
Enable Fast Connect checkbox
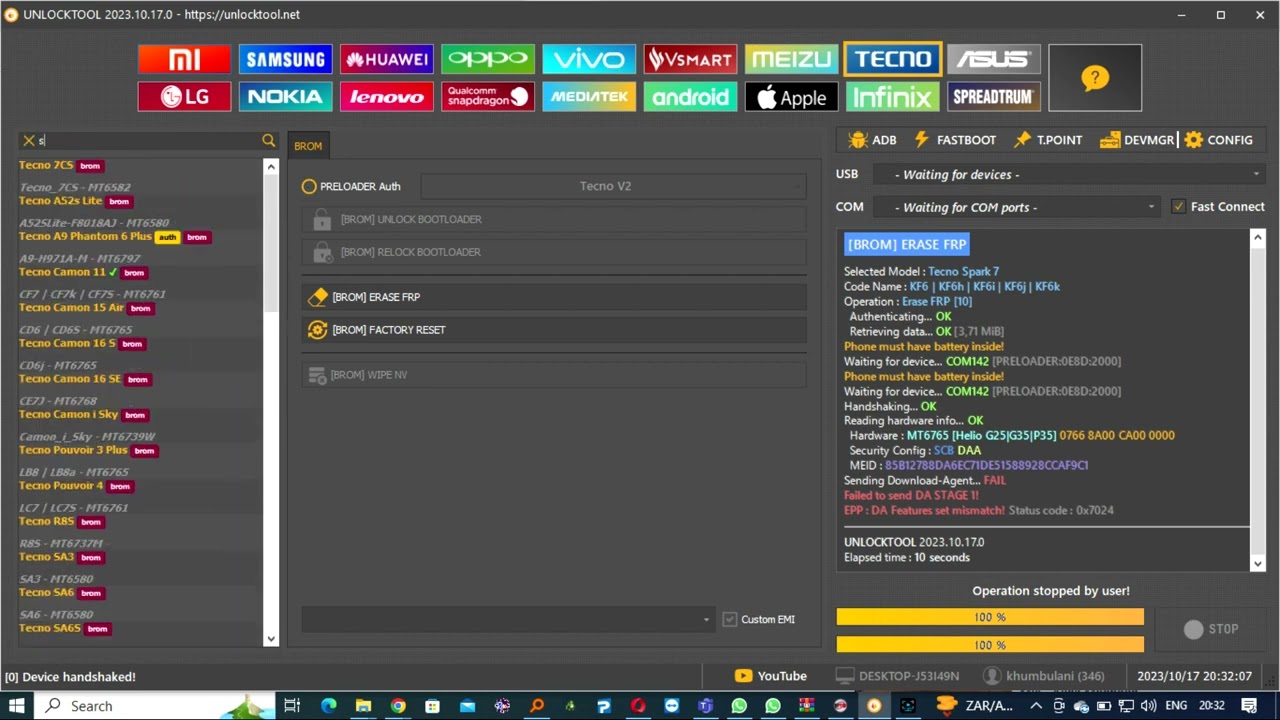1178,206
